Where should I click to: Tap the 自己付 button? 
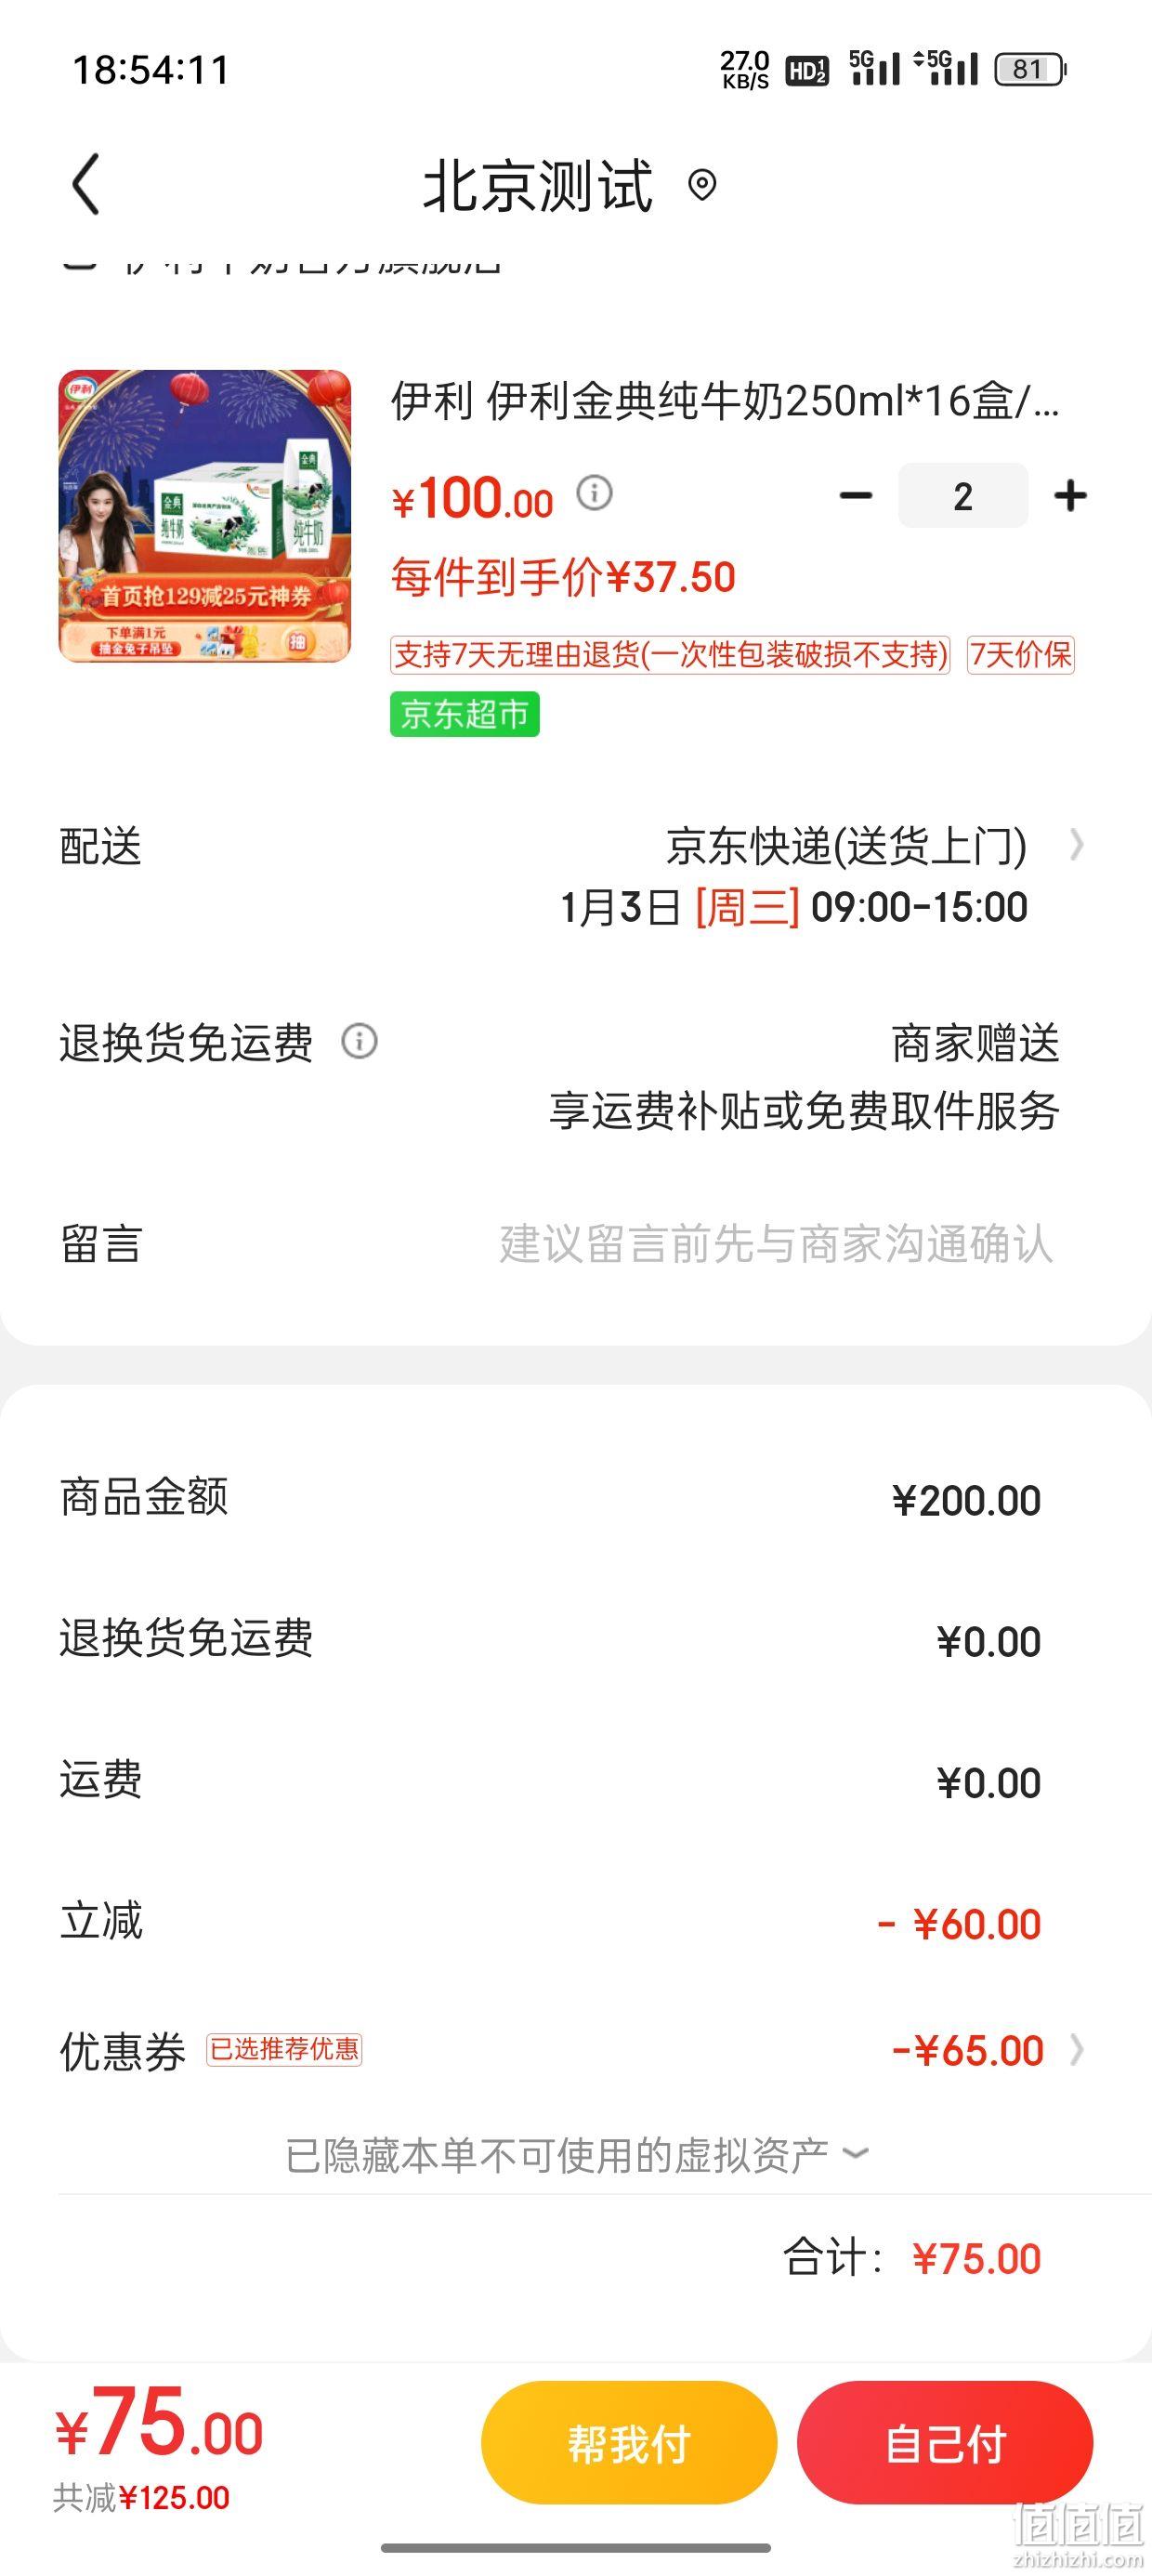click(x=945, y=2443)
